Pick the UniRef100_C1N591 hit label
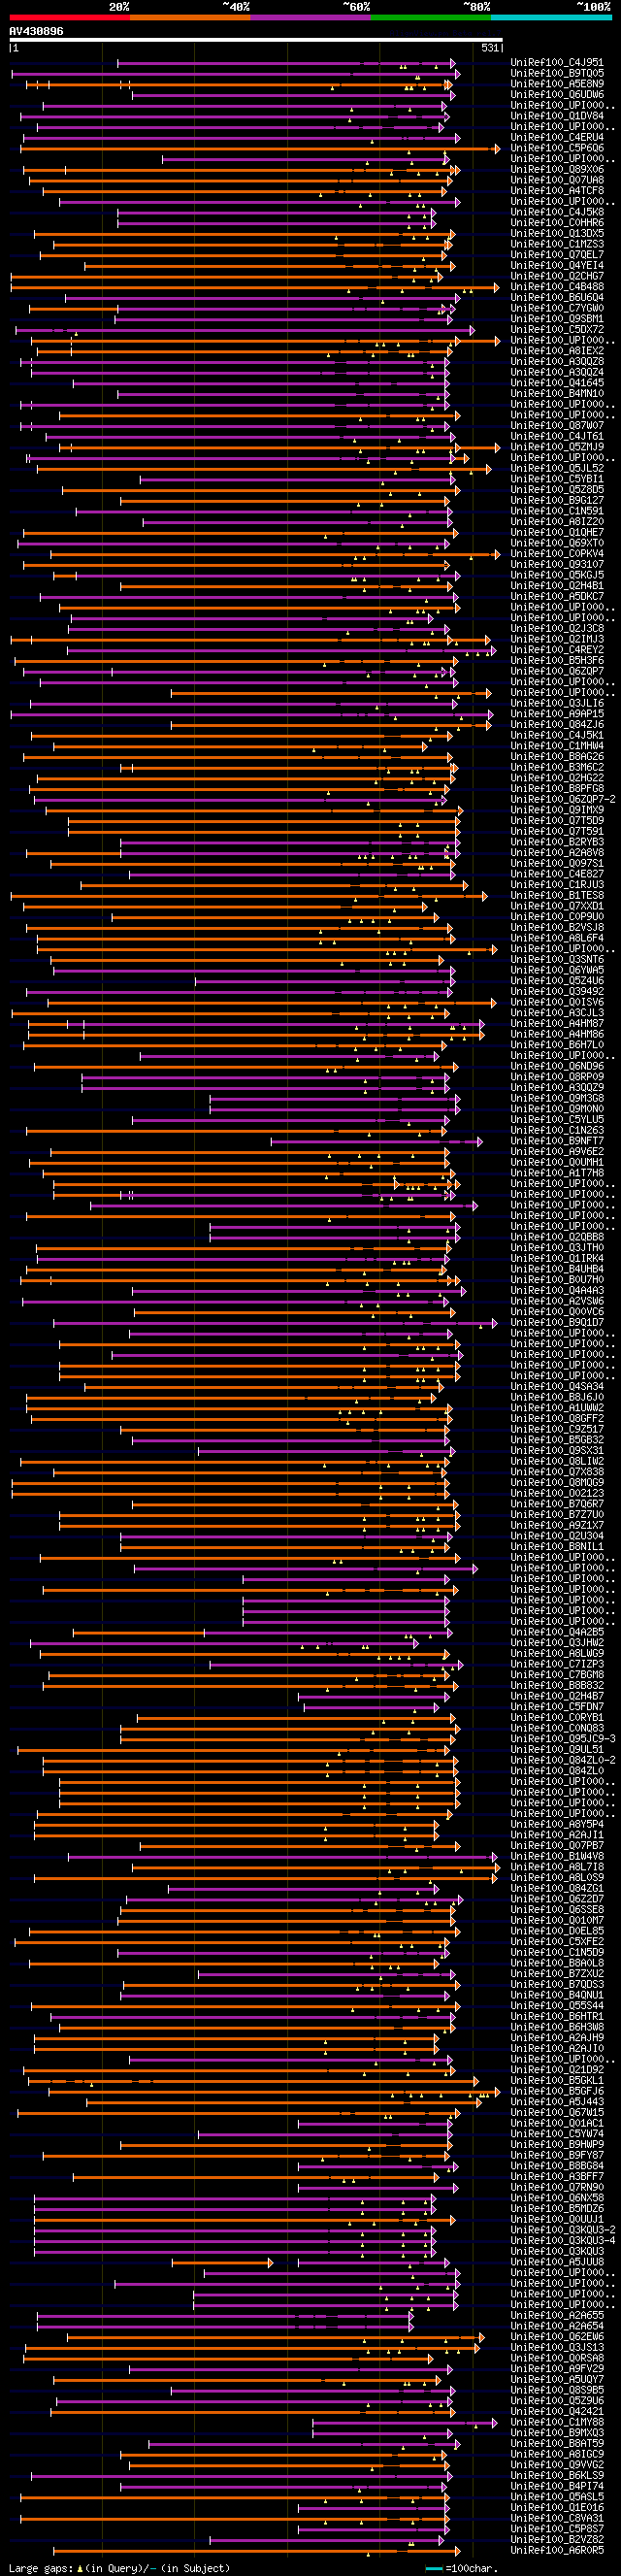621x2576 pixels. click(557, 510)
